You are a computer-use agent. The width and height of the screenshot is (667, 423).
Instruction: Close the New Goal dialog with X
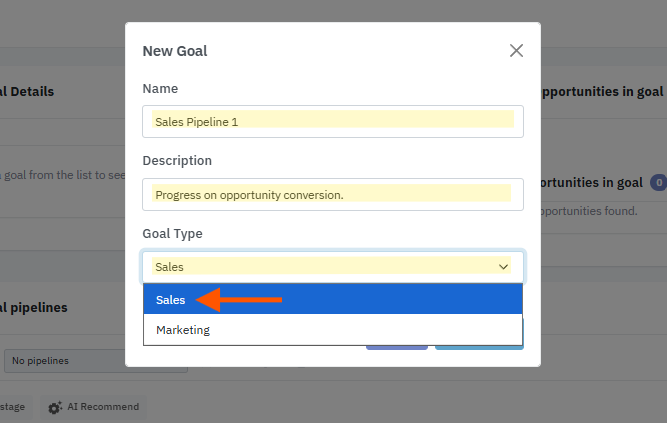516,51
